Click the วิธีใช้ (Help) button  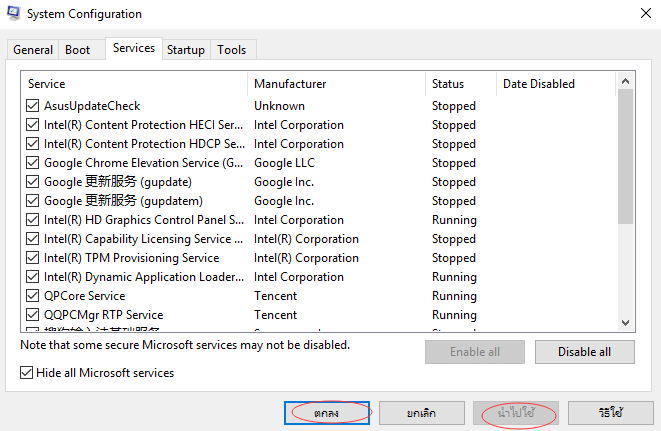(x=610, y=413)
